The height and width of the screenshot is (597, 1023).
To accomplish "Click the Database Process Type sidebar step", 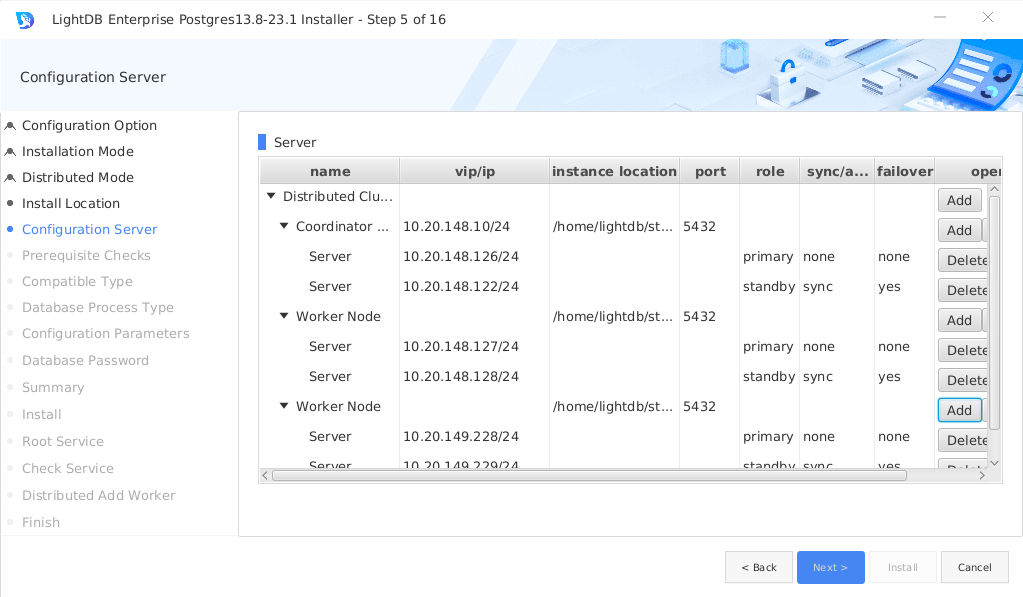I will [x=98, y=307].
